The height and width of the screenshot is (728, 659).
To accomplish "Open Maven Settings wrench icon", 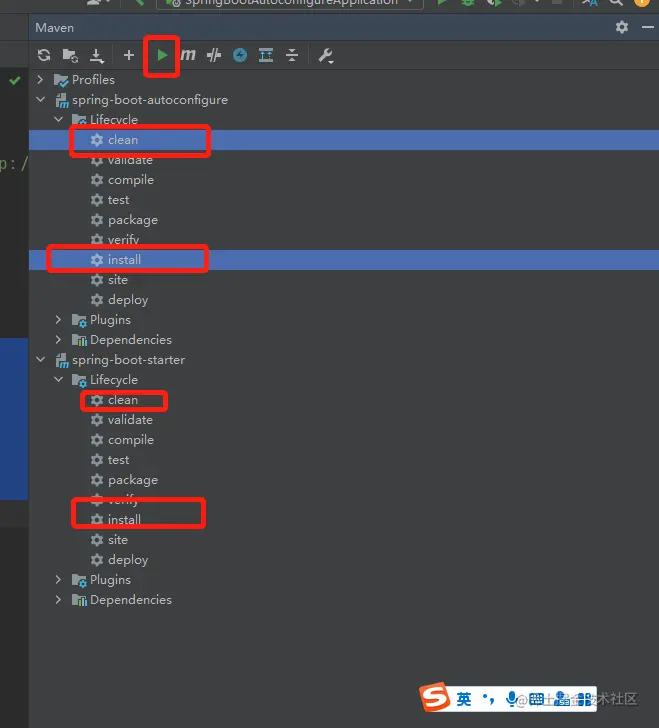I will 325,56.
